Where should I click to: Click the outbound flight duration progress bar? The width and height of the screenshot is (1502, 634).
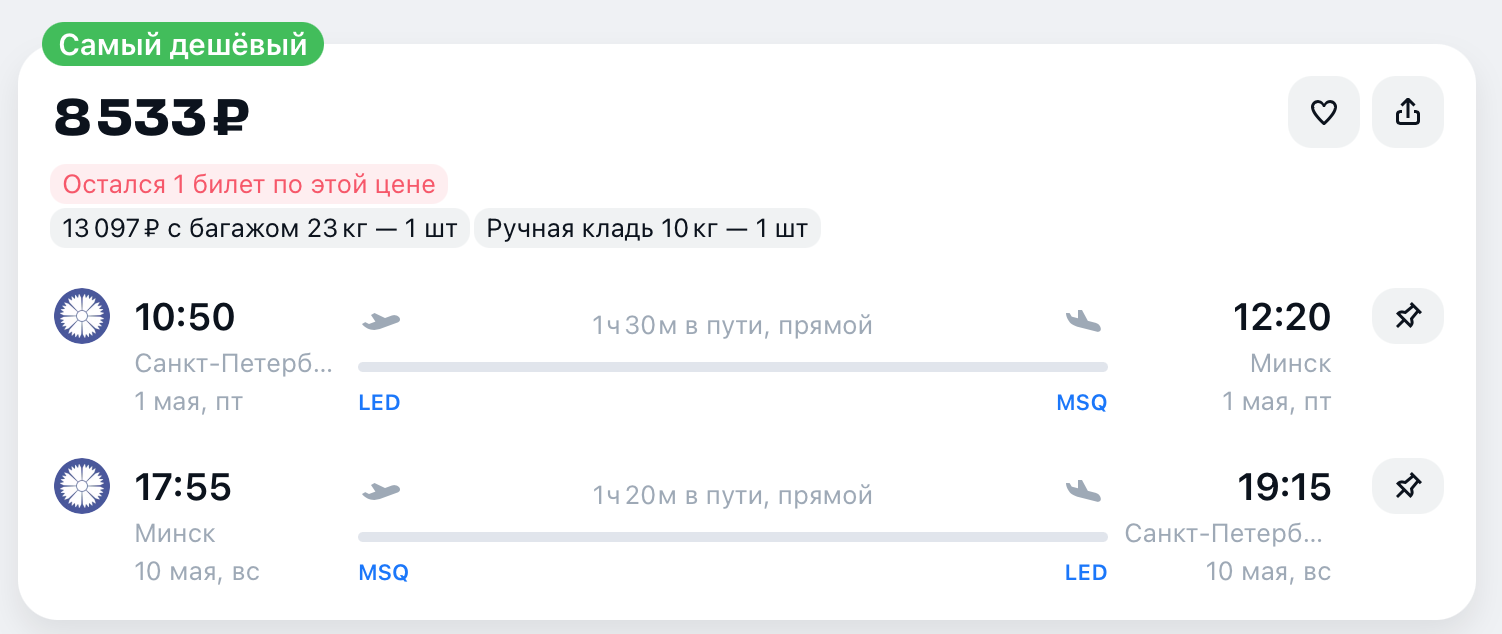pyautogui.click(x=733, y=365)
